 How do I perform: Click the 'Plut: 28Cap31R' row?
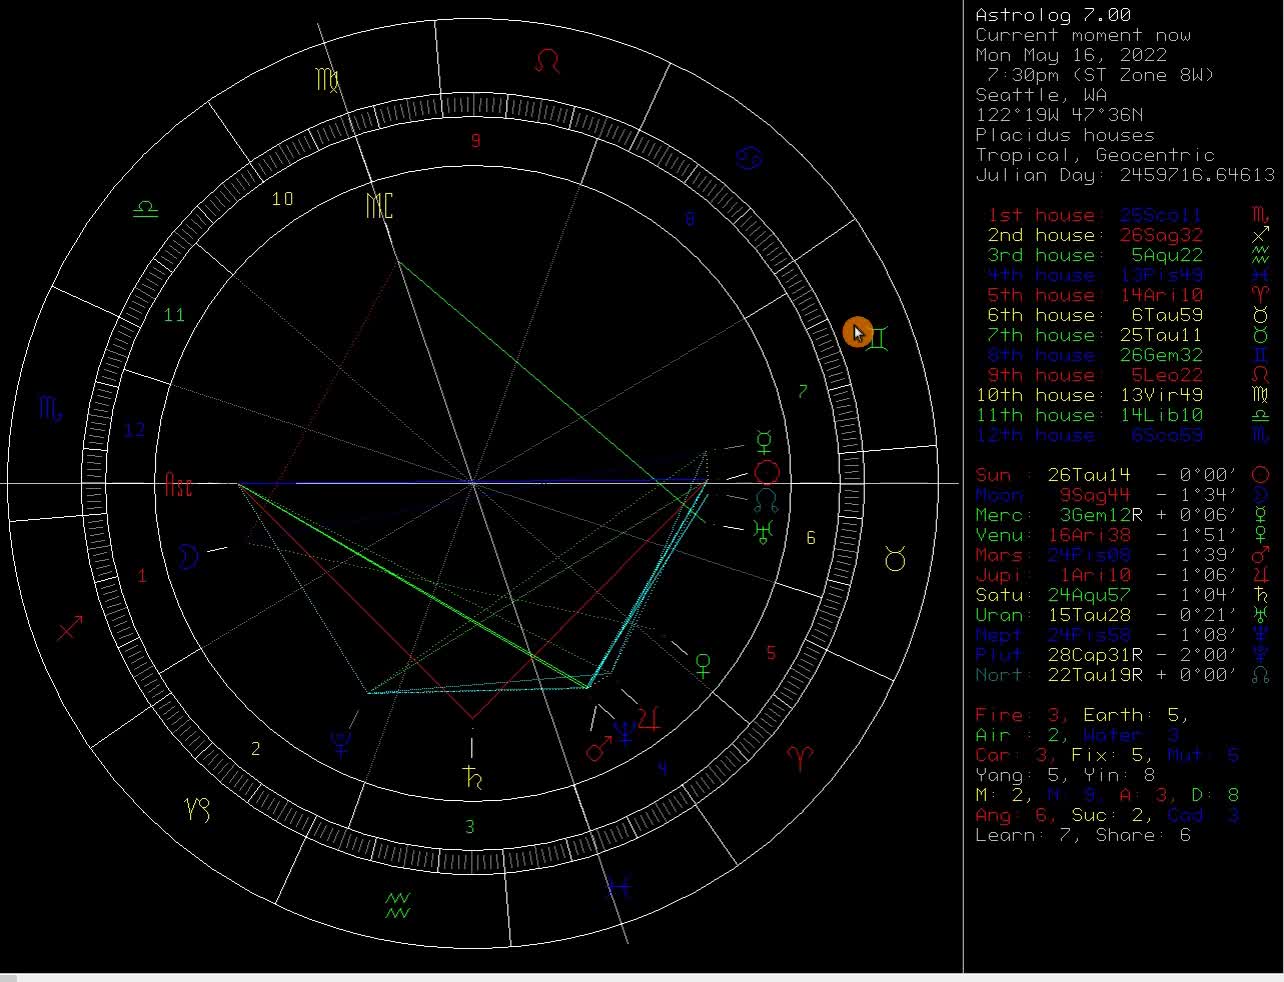coord(1123,655)
